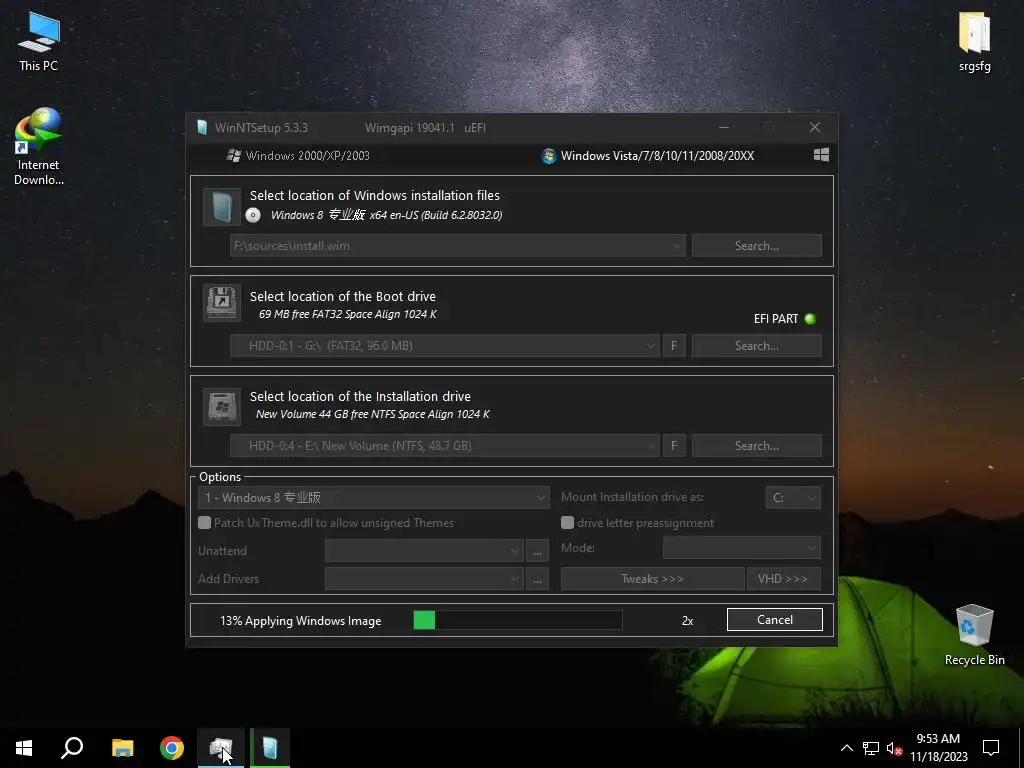
Task: Open the Recycle Bin desktop icon
Action: [x=974, y=635]
